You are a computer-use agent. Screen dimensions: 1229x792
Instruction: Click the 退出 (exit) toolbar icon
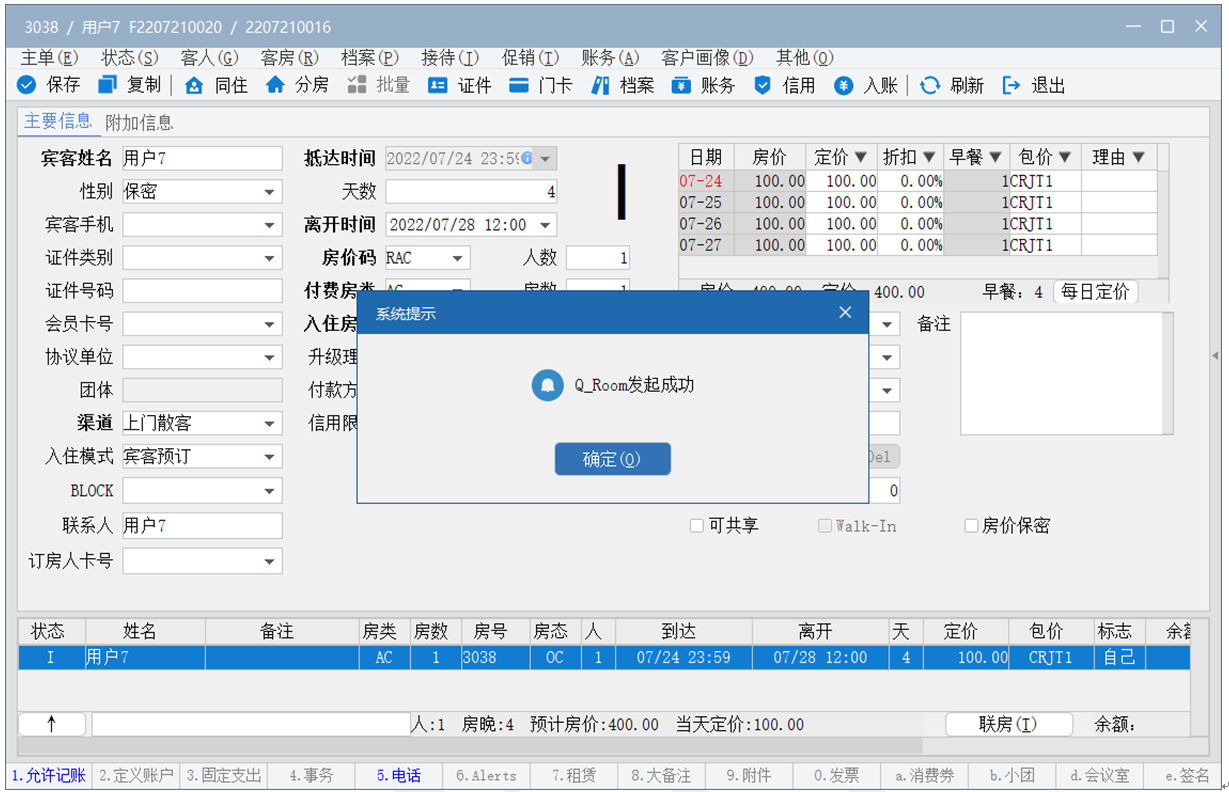click(x=1011, y=86)
